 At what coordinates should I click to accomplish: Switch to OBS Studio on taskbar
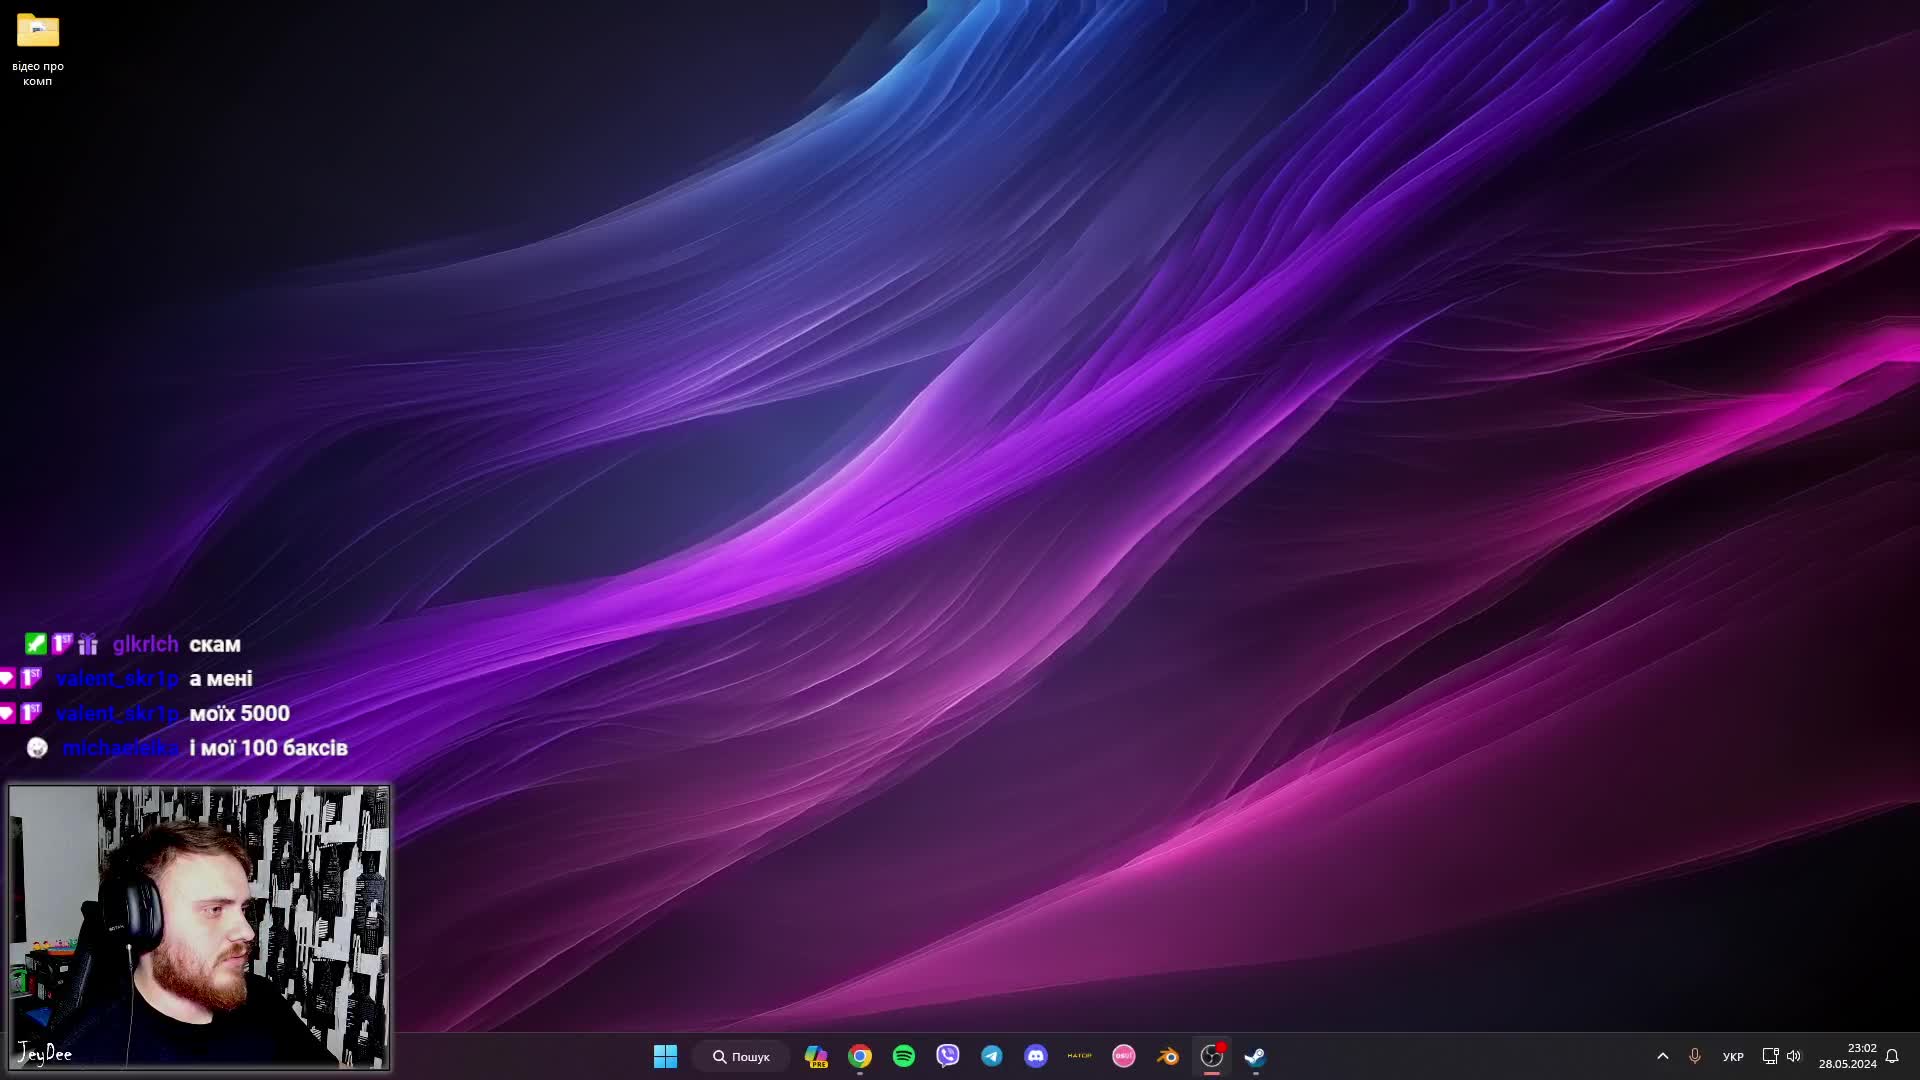[1212, 1056]
